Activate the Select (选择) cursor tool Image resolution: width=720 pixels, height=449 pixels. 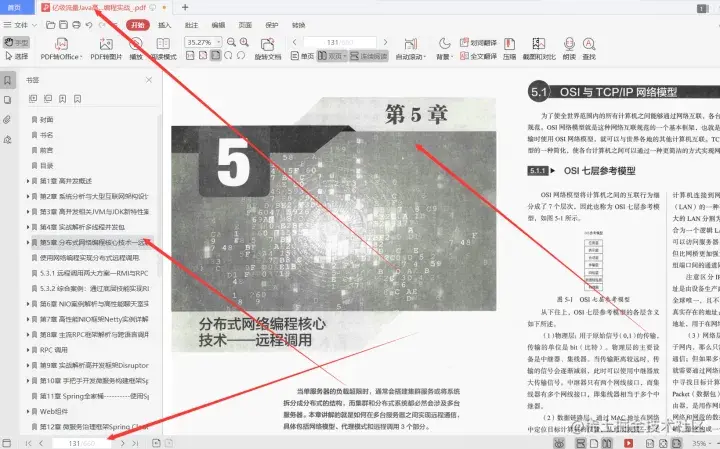(17, 56)
